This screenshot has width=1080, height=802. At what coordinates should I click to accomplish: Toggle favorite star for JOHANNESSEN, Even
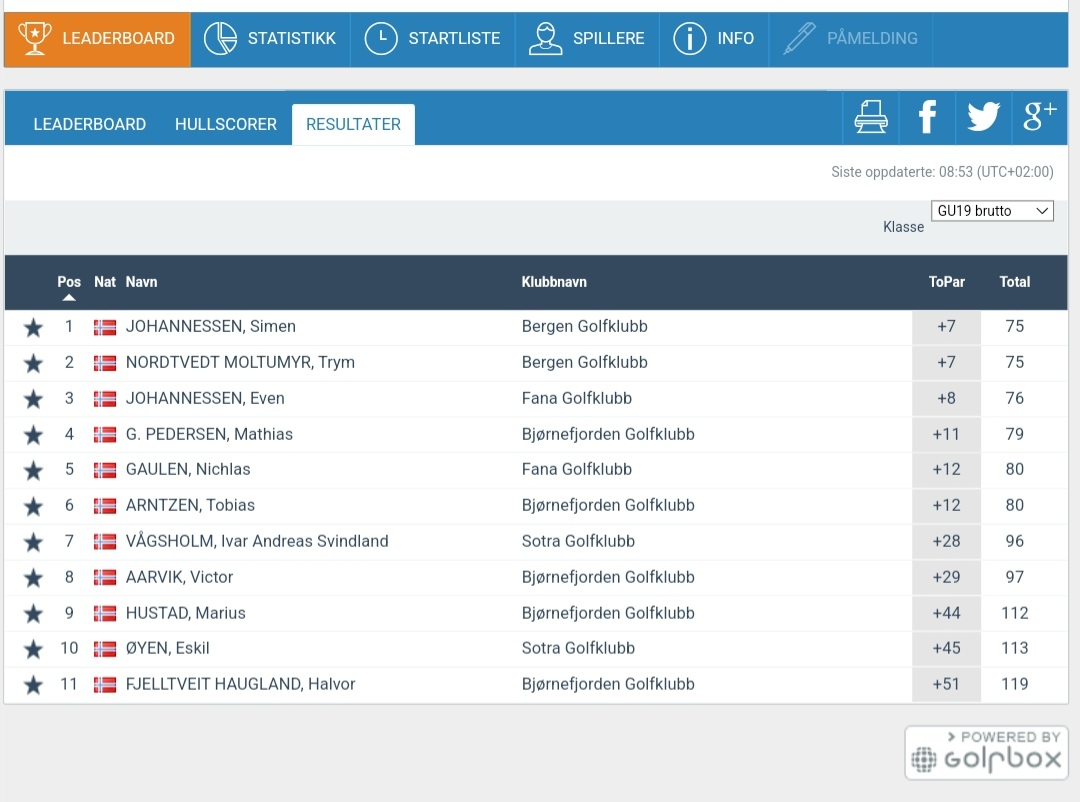click(x=33, y=399)
